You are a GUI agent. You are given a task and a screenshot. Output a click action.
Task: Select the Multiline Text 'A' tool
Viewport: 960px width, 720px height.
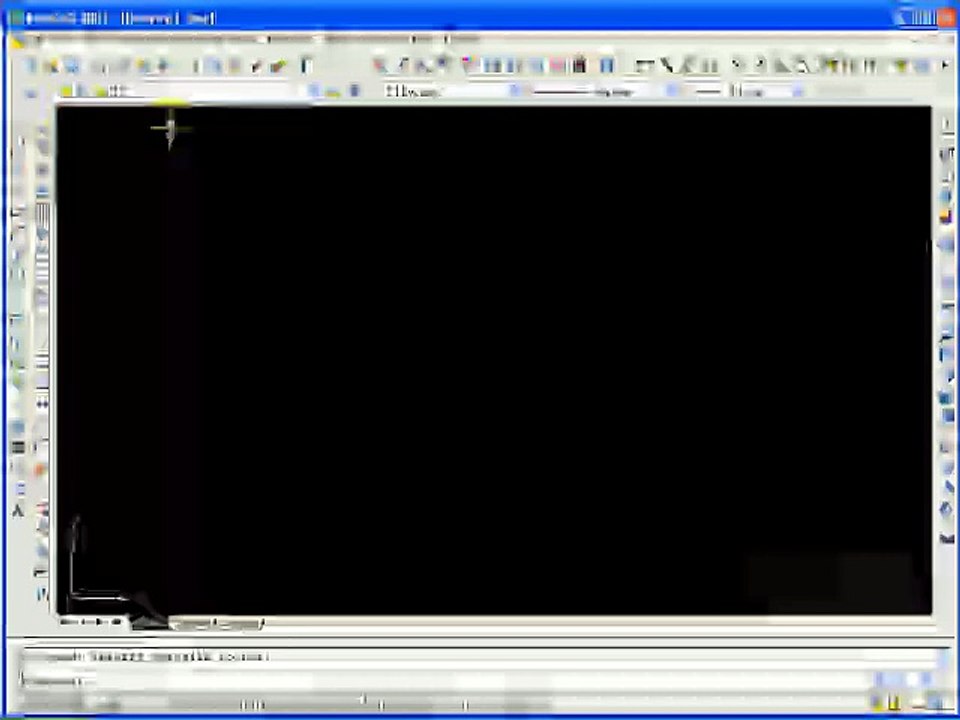point(18,511)
